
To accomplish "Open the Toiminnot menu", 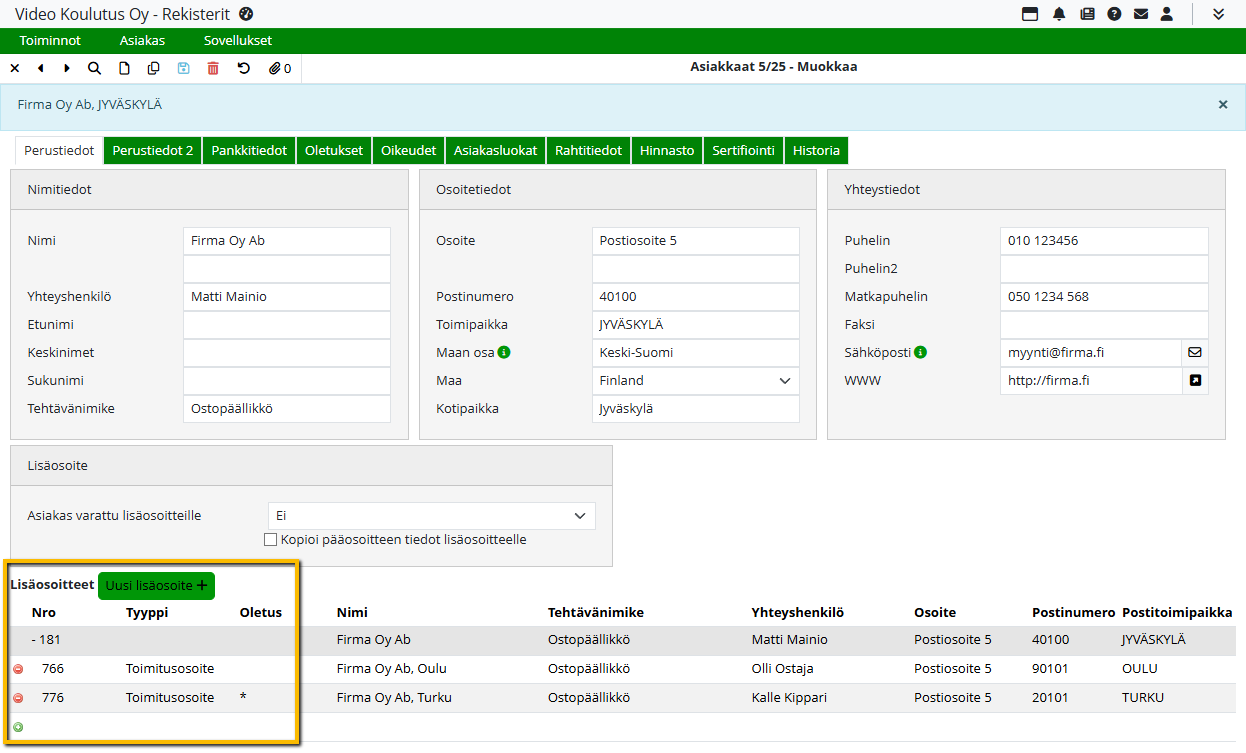I will pos(50,41).
